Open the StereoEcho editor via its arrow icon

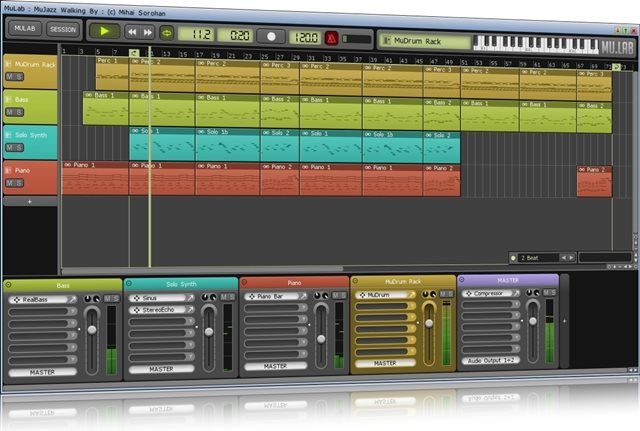pos(190,310)
